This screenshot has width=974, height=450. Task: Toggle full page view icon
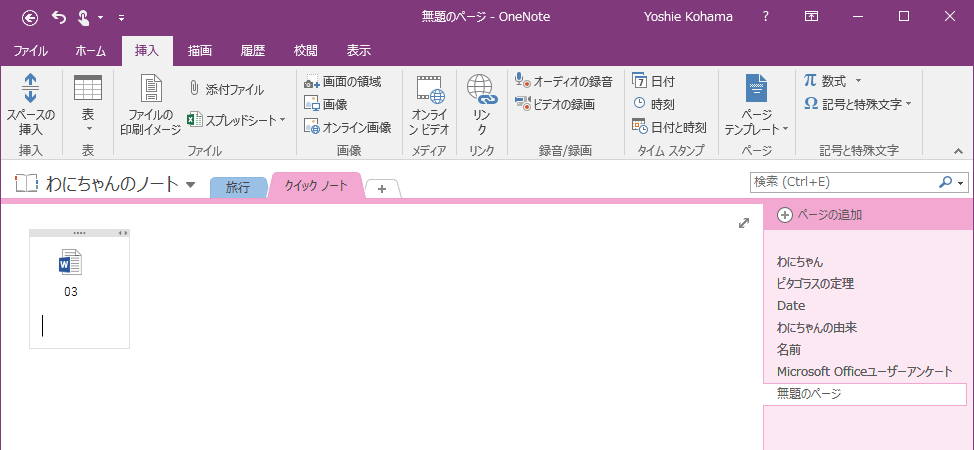744,223
